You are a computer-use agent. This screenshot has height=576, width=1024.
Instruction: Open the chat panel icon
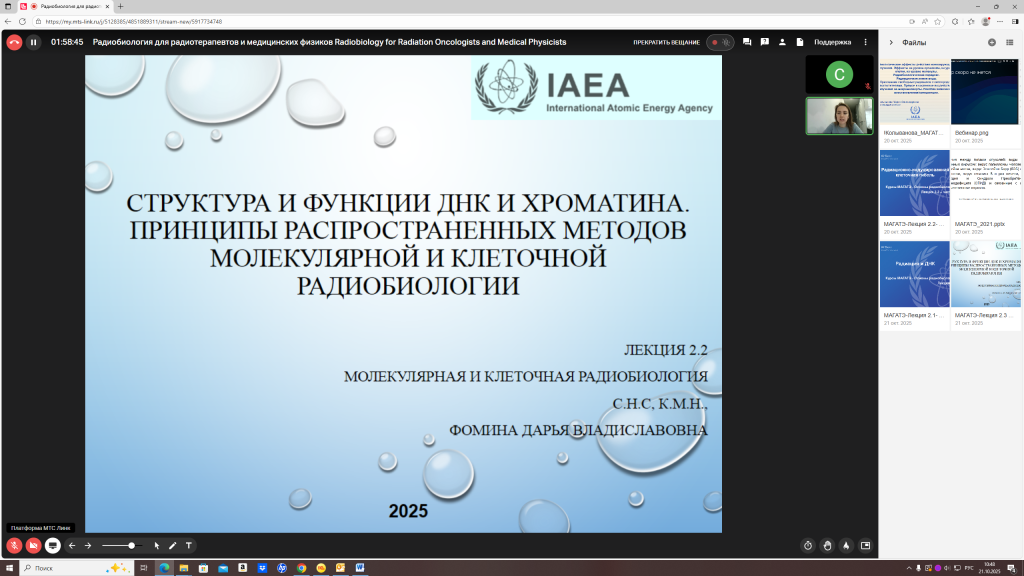click(747, 42)
